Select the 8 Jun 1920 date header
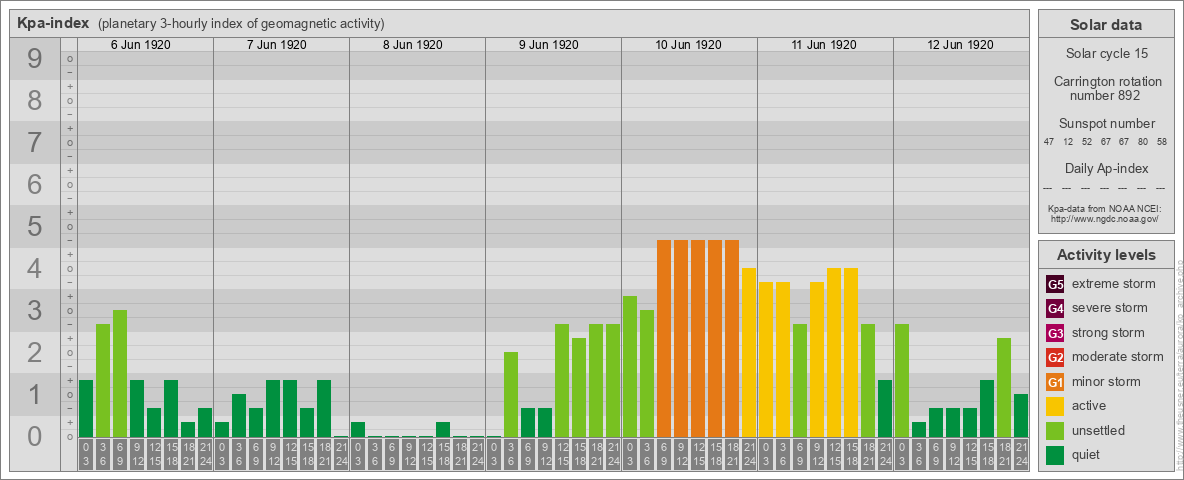The height and width of the screenshot is (480, 1184). [412, 45]
